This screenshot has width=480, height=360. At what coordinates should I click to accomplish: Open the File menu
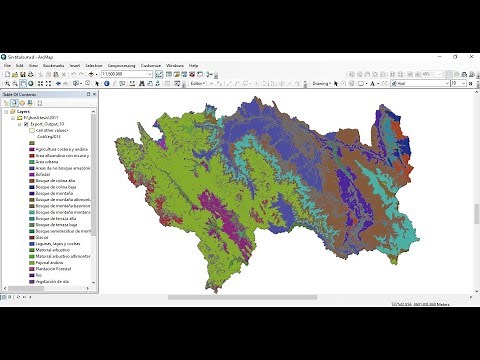click(7, 66)
